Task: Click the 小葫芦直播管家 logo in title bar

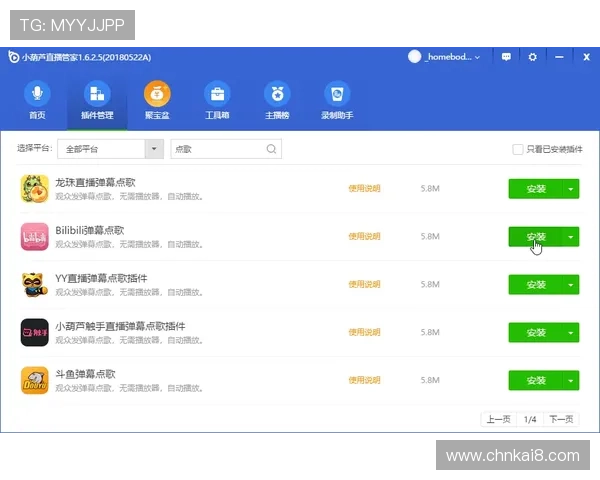Action: pos(13,57)
